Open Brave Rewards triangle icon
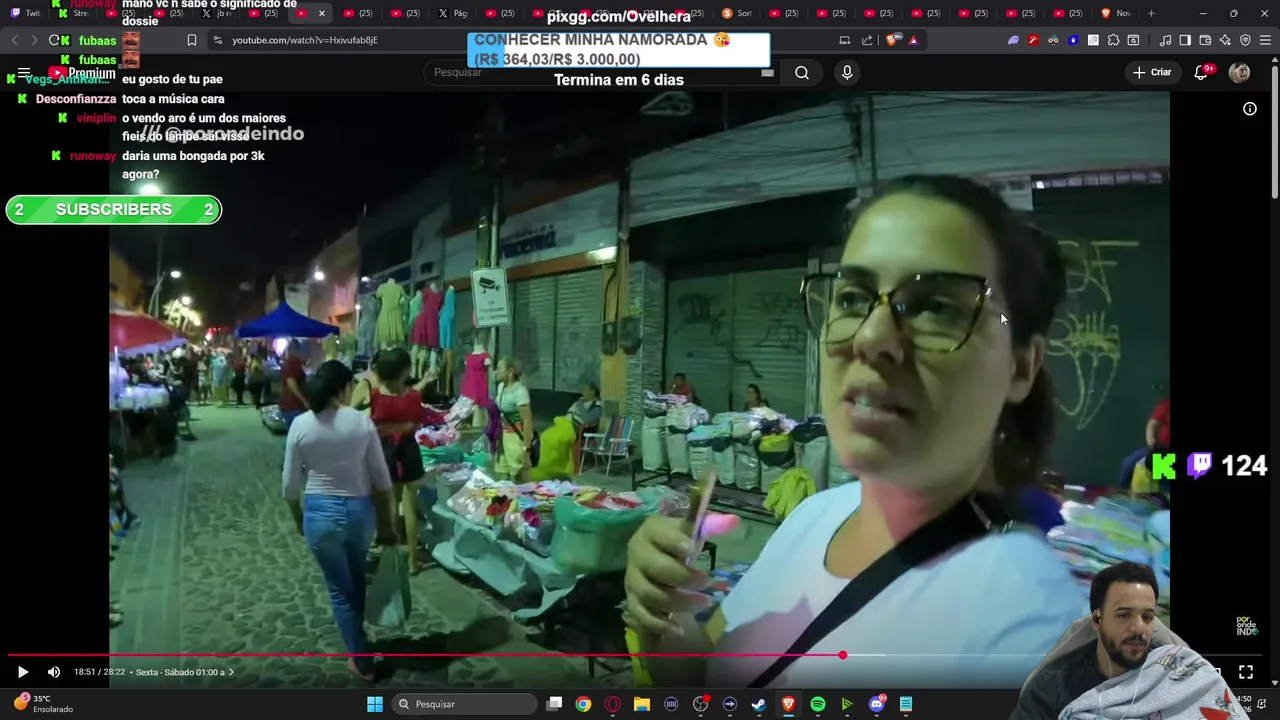 click(x=913, y=40)
